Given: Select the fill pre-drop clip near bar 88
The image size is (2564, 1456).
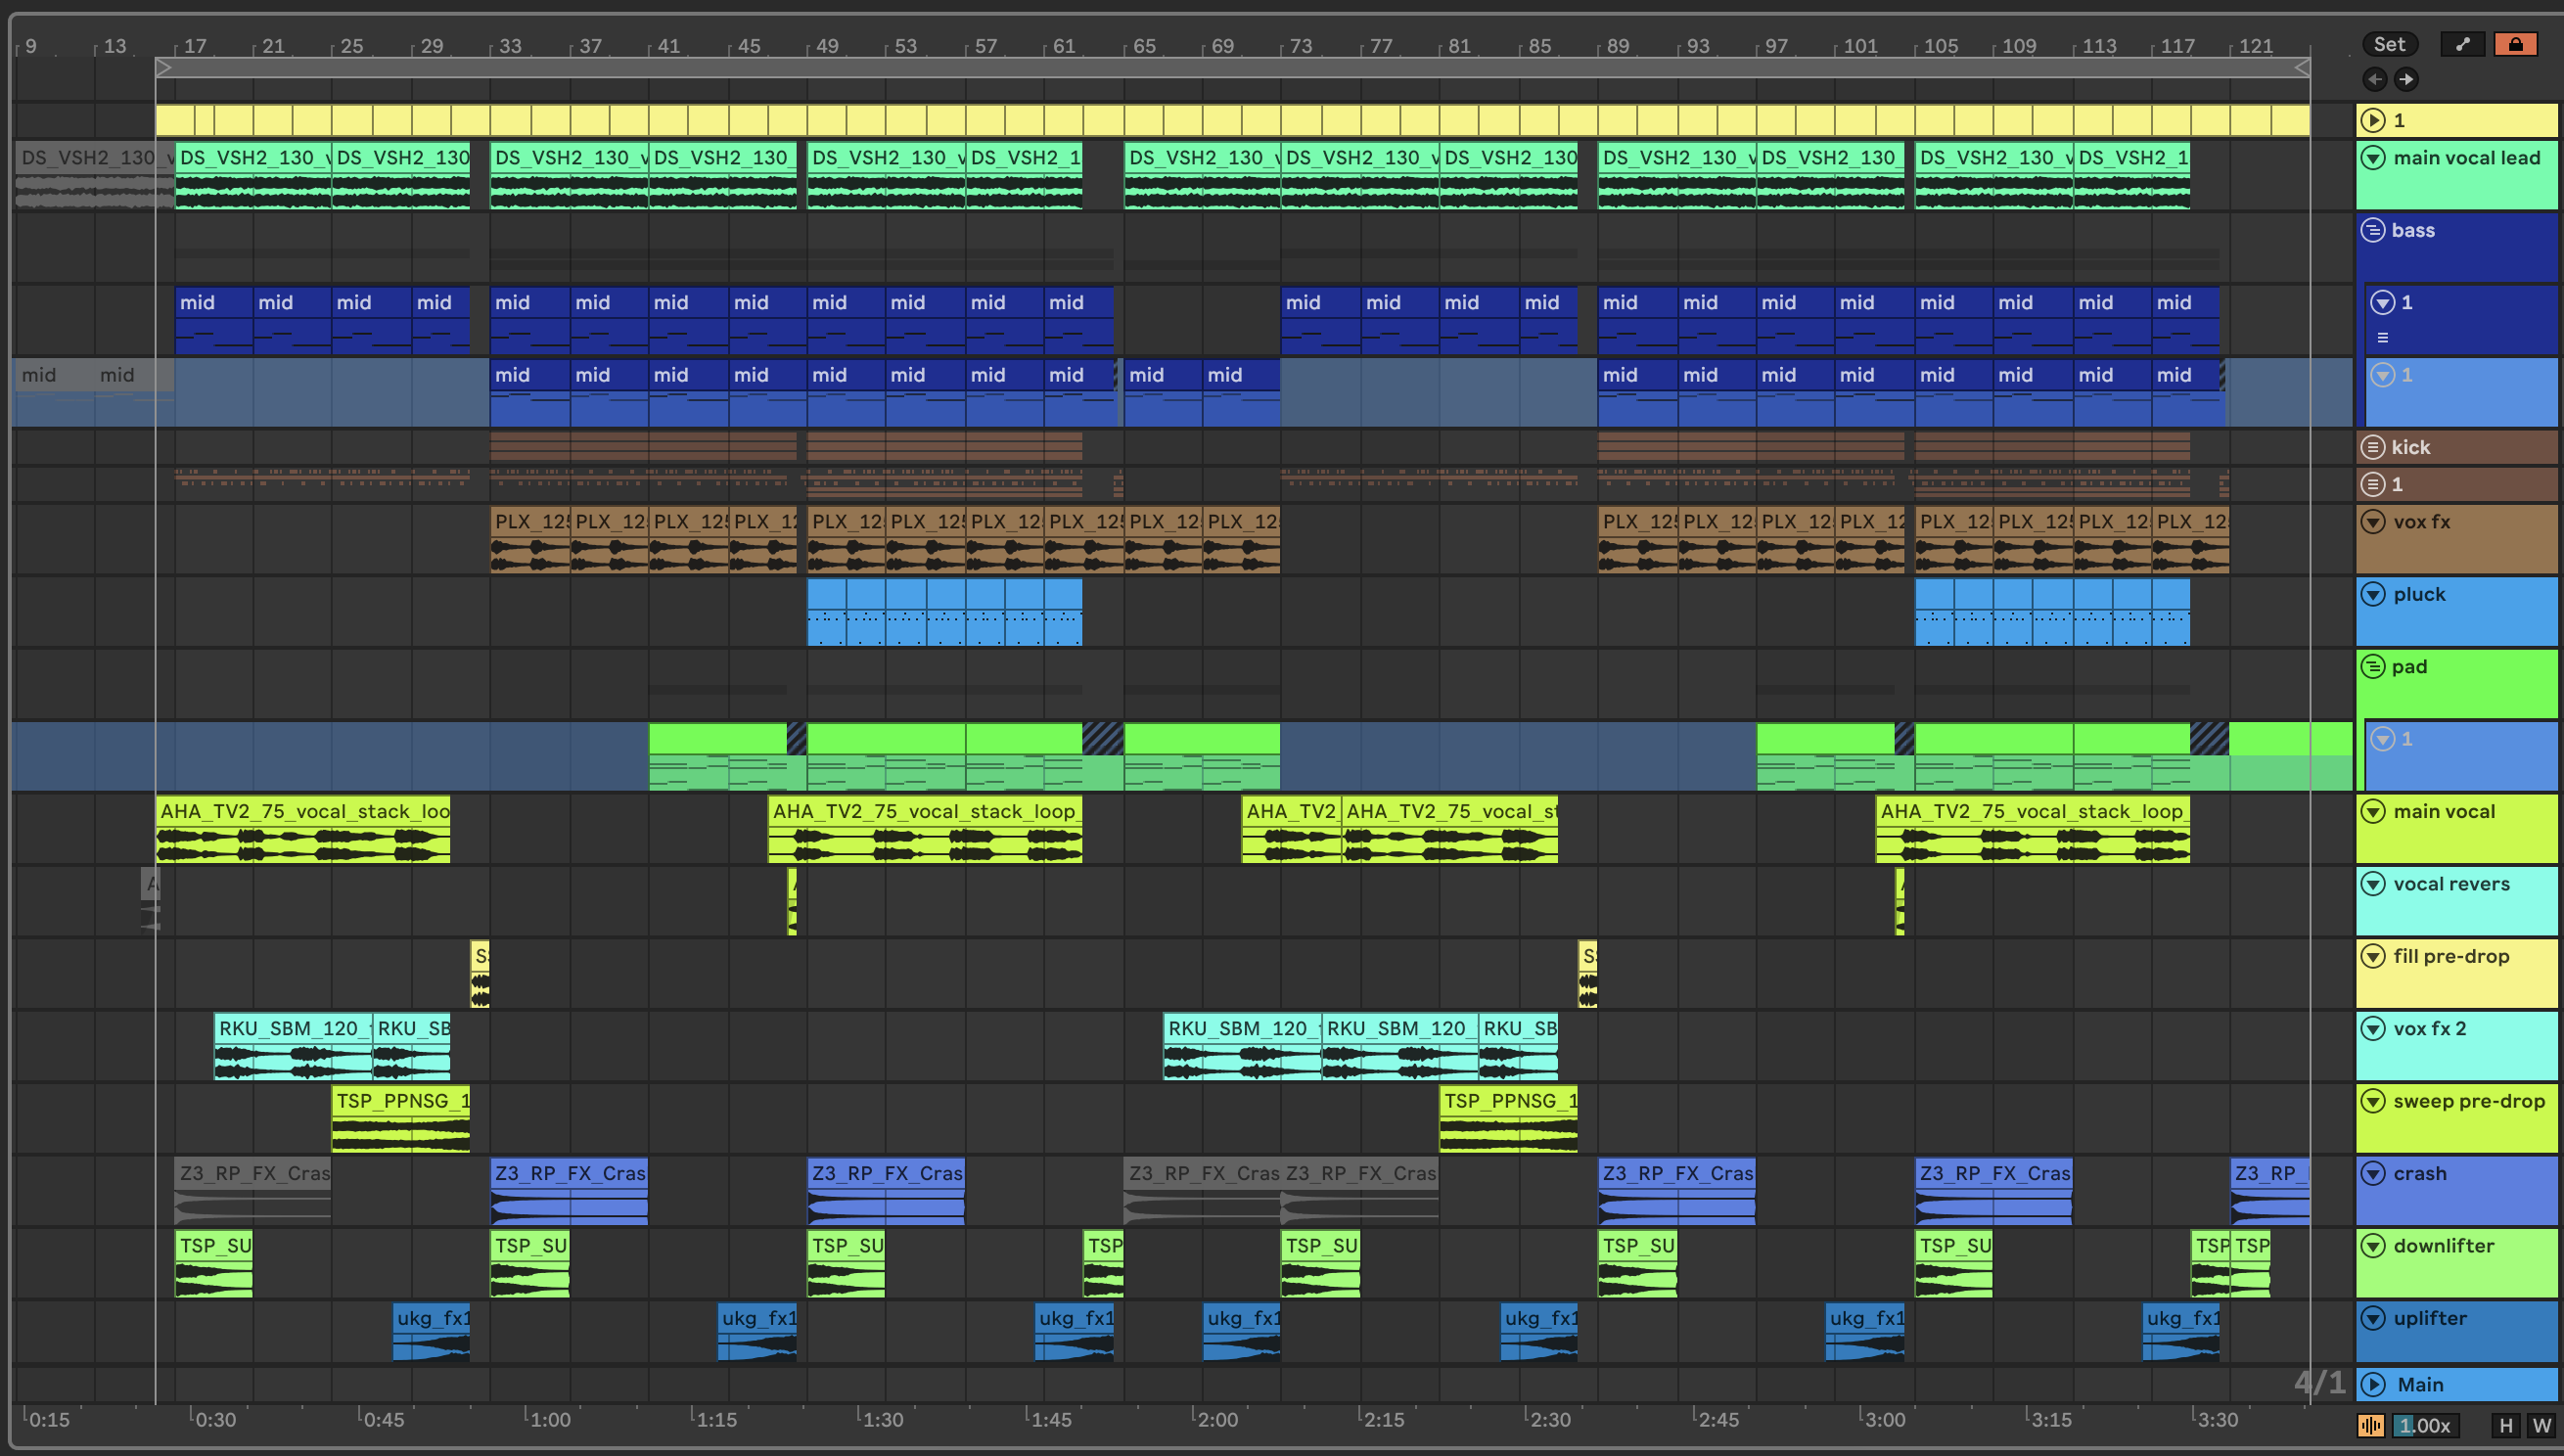Looking at the screenshot, I should tap(1588, 973).
